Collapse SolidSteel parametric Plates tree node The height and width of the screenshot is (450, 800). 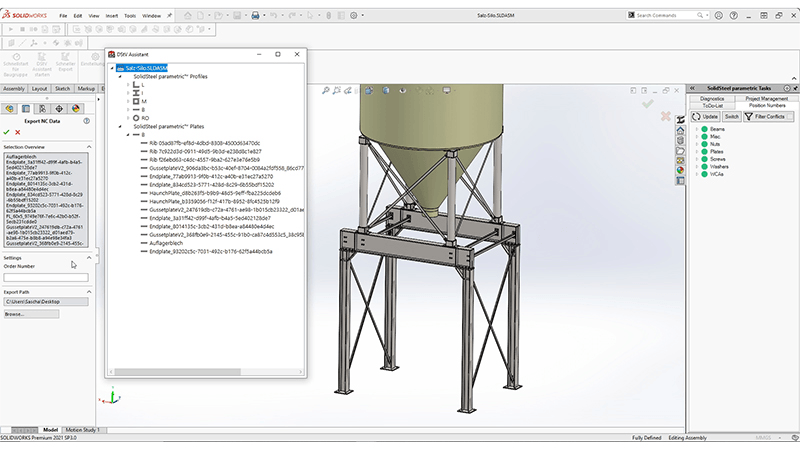(x=120, y=126)
